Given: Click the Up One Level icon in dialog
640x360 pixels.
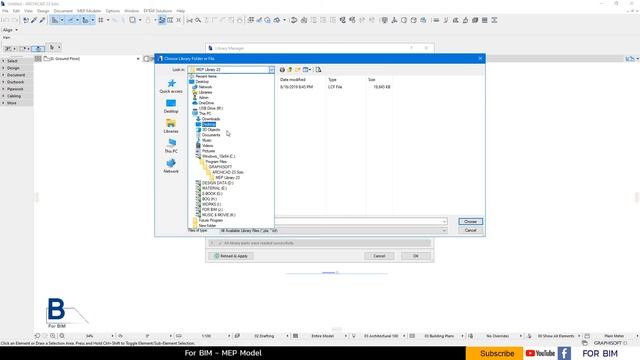Looking at the screenshot, I should coord(290,70).
